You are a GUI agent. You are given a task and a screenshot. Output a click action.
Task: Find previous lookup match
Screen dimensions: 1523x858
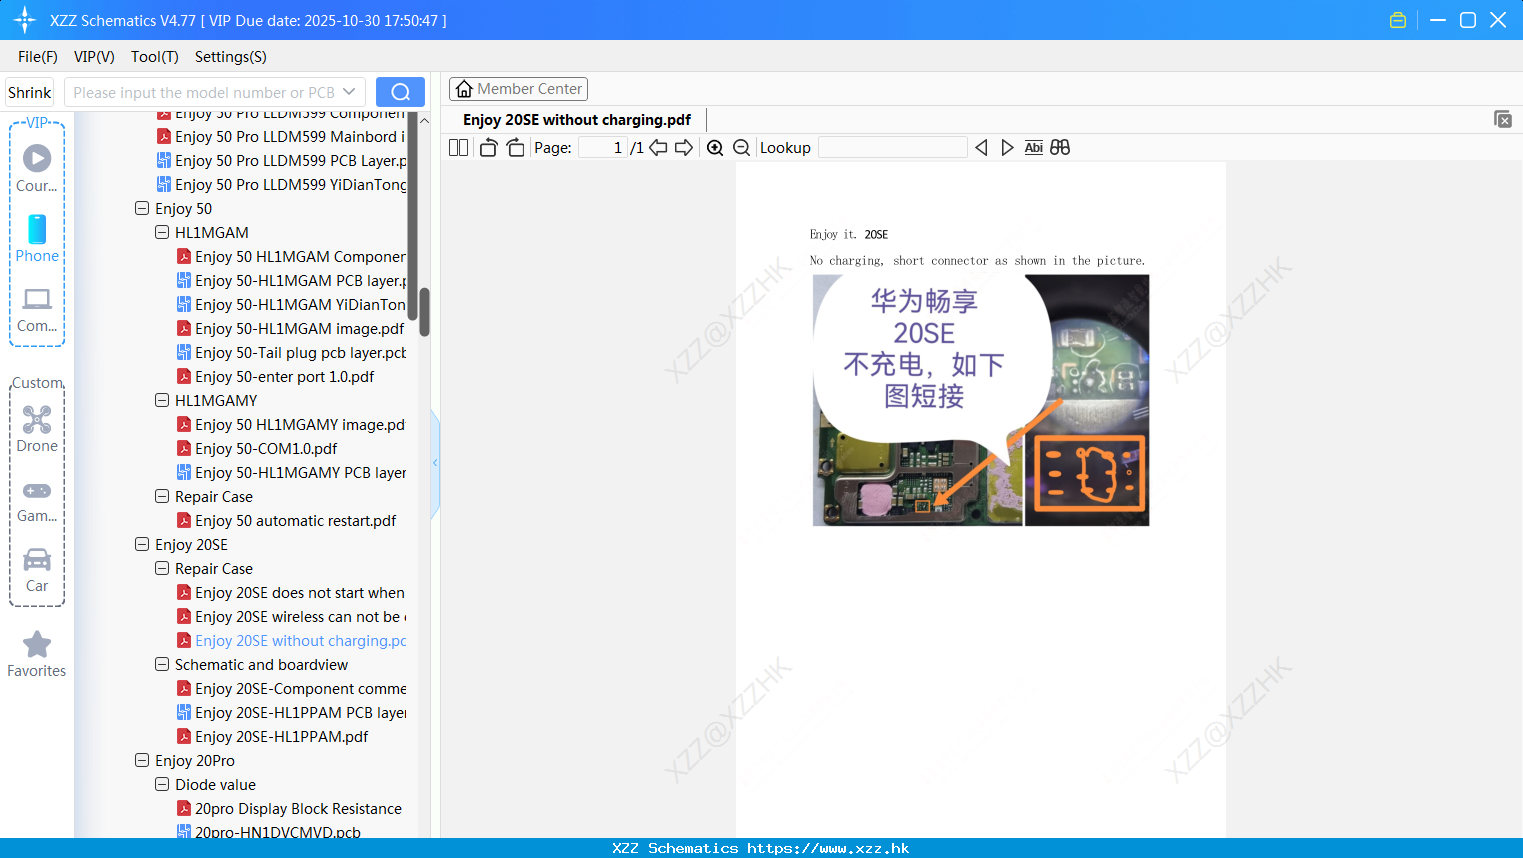click(981, 147)
